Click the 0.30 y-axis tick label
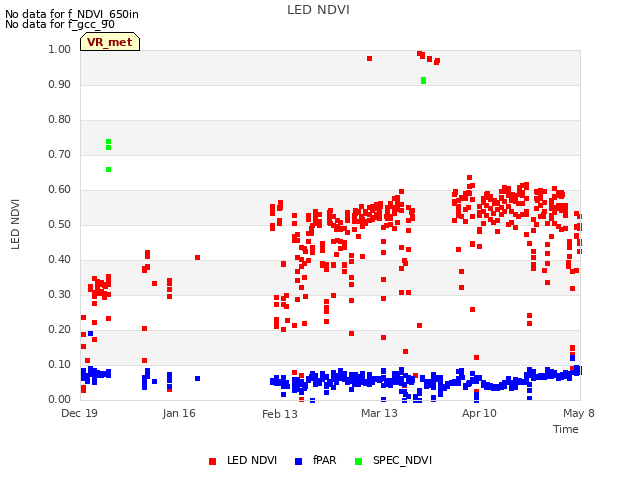This screenshot has height=480, width=640. pos(59,295)
